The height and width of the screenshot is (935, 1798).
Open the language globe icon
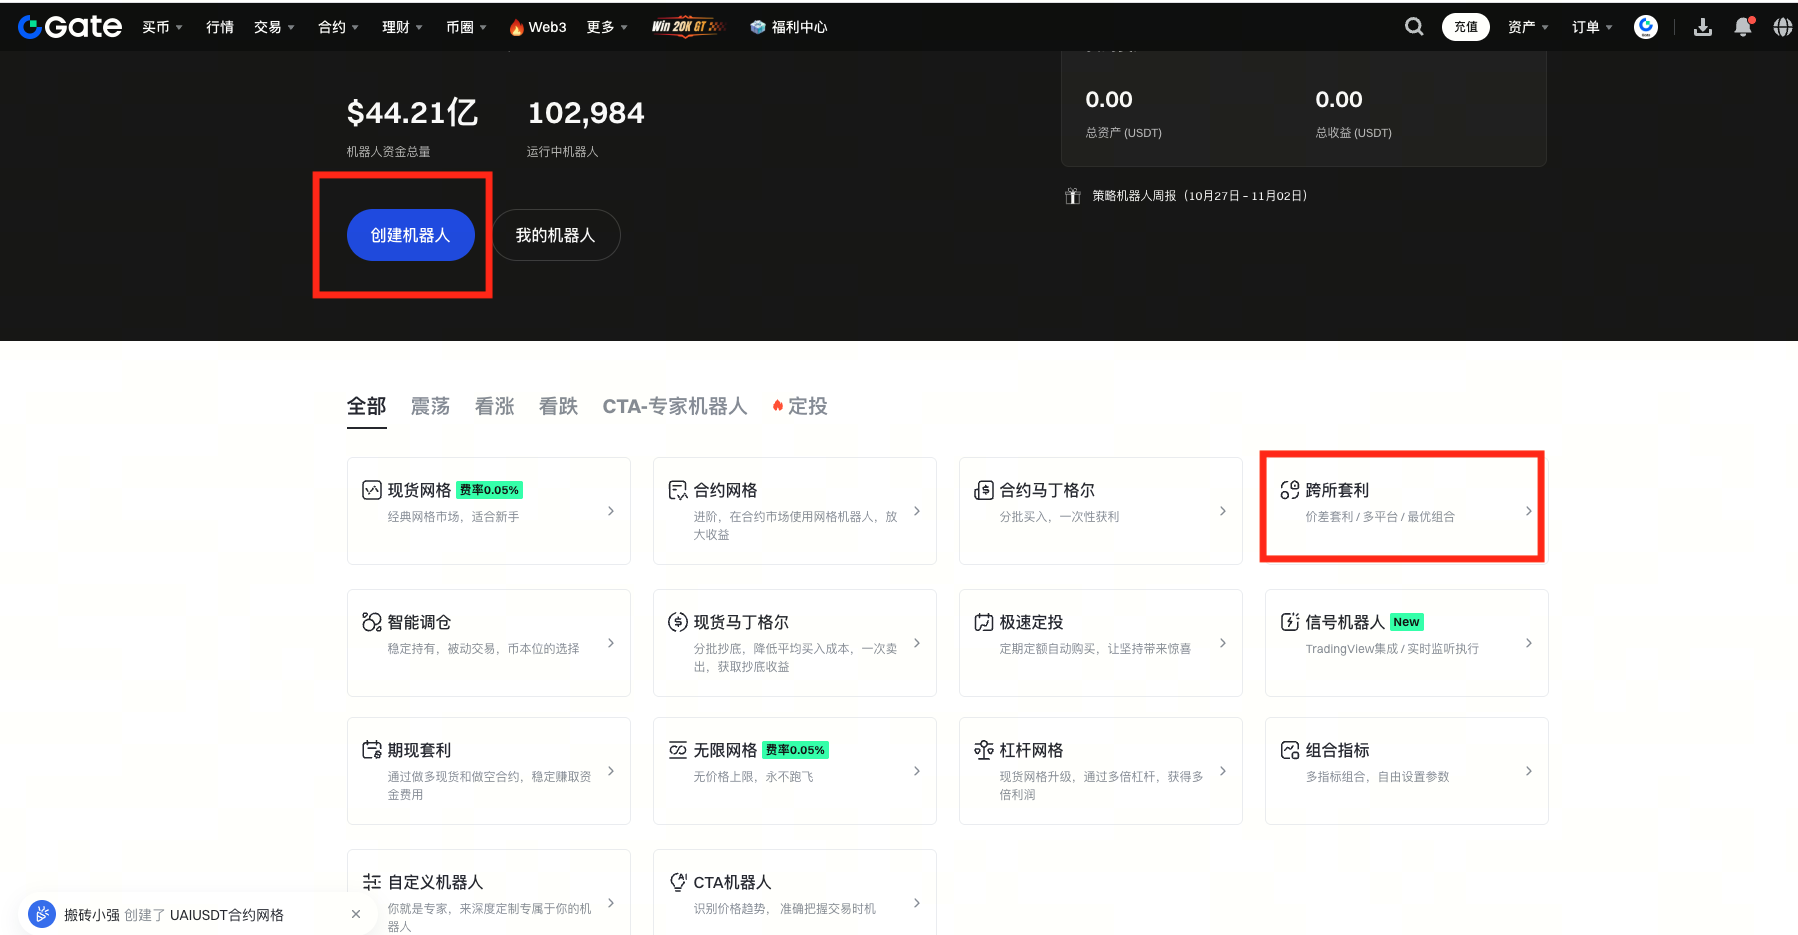click(1782, 27)
